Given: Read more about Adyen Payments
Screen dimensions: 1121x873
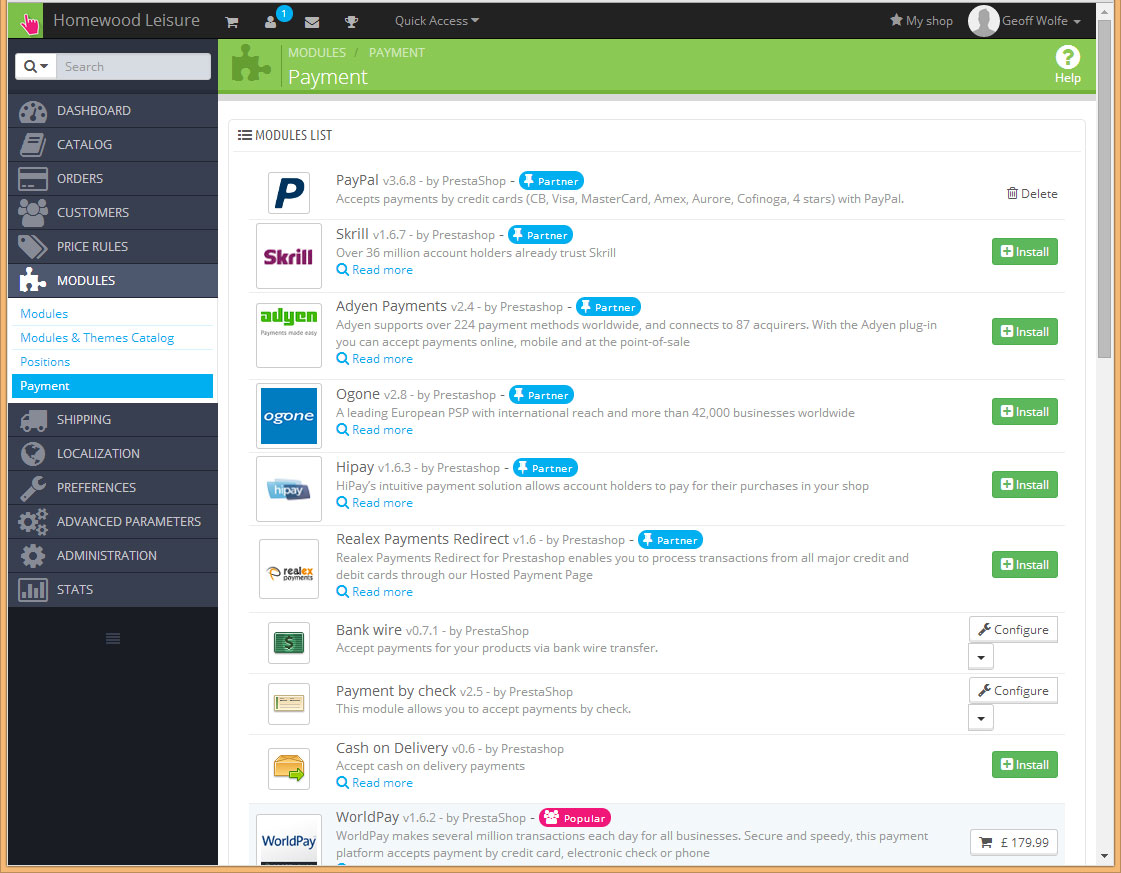Looking at the screenshot, I should [x=375, y=359].
